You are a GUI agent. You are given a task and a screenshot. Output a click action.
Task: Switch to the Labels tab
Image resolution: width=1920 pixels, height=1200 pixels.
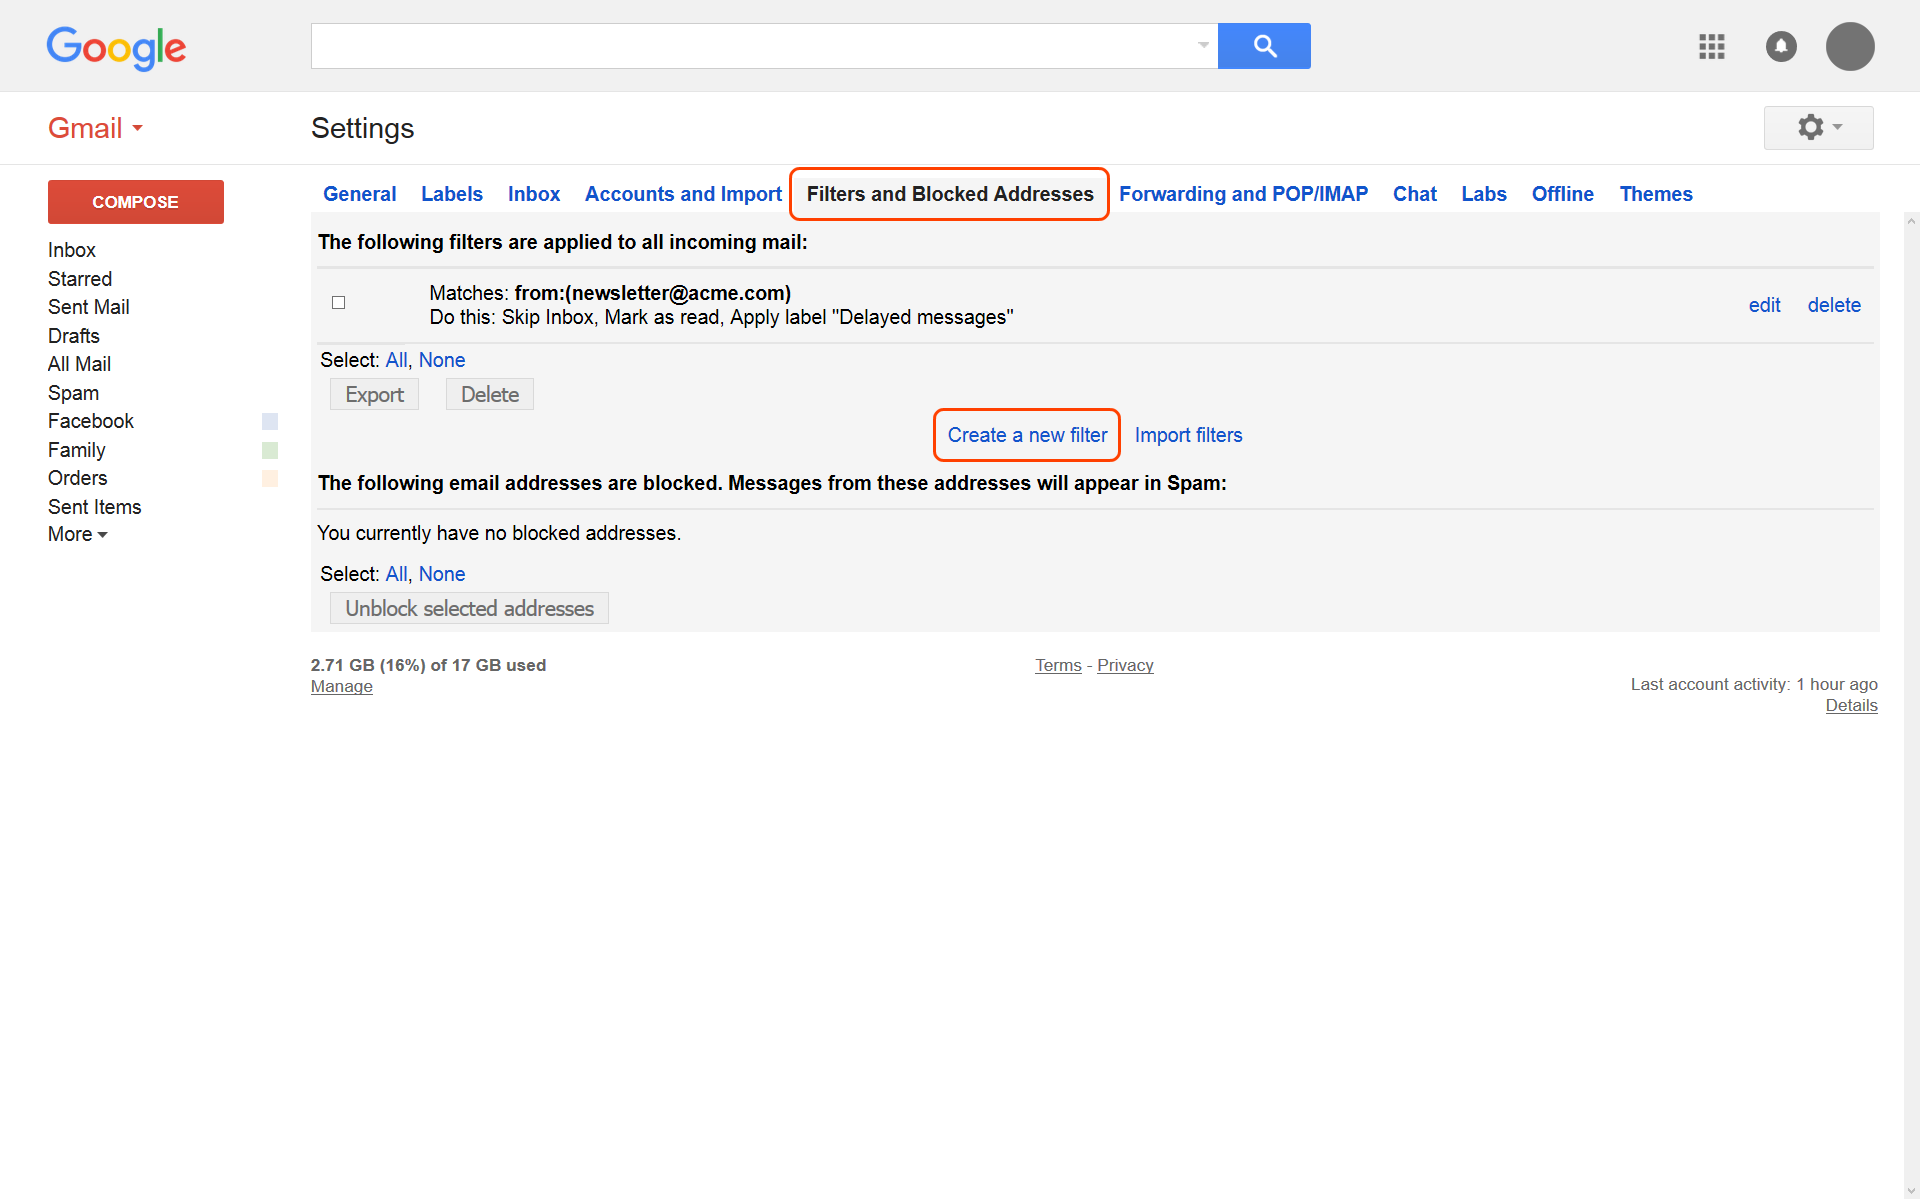tap(452, 194)
